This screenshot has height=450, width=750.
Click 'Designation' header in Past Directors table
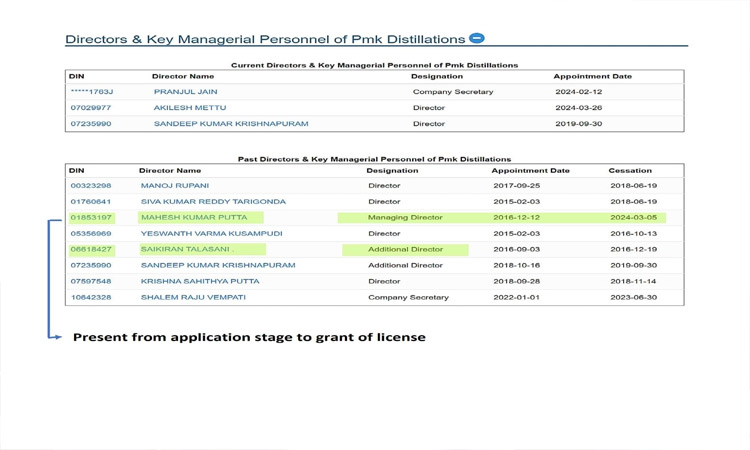[x=392, y=170]
